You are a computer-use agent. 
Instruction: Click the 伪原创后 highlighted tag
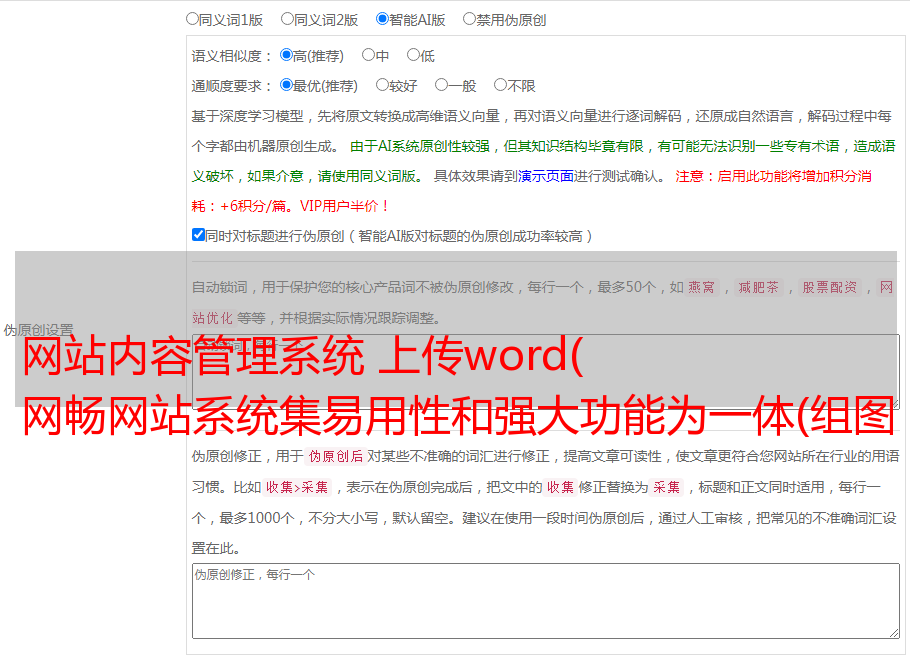click(x=336, y=456)
